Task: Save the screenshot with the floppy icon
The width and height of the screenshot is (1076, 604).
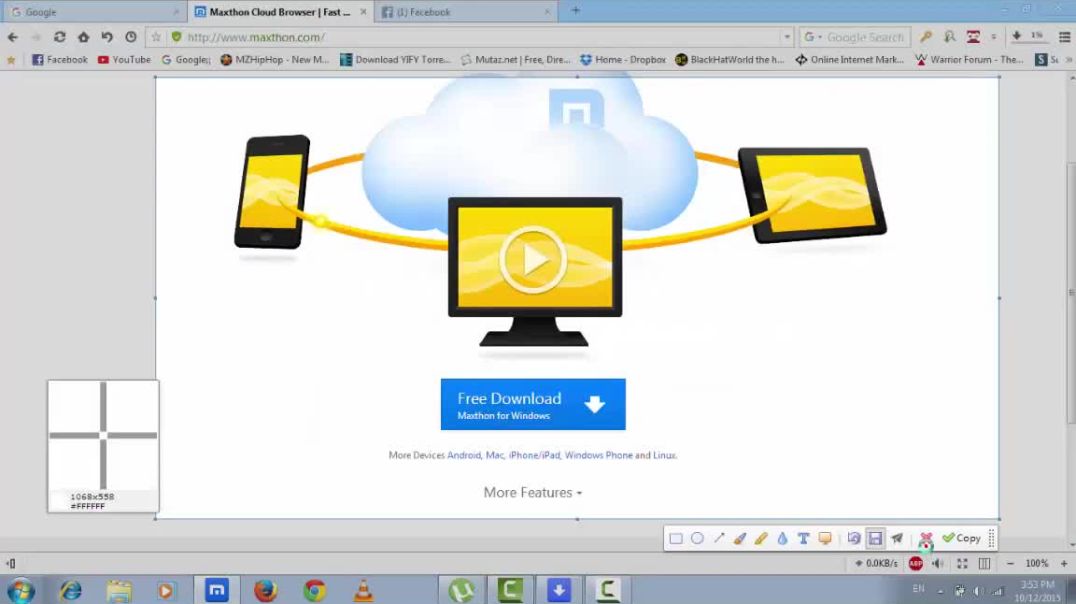Action: tap(876, 539)
